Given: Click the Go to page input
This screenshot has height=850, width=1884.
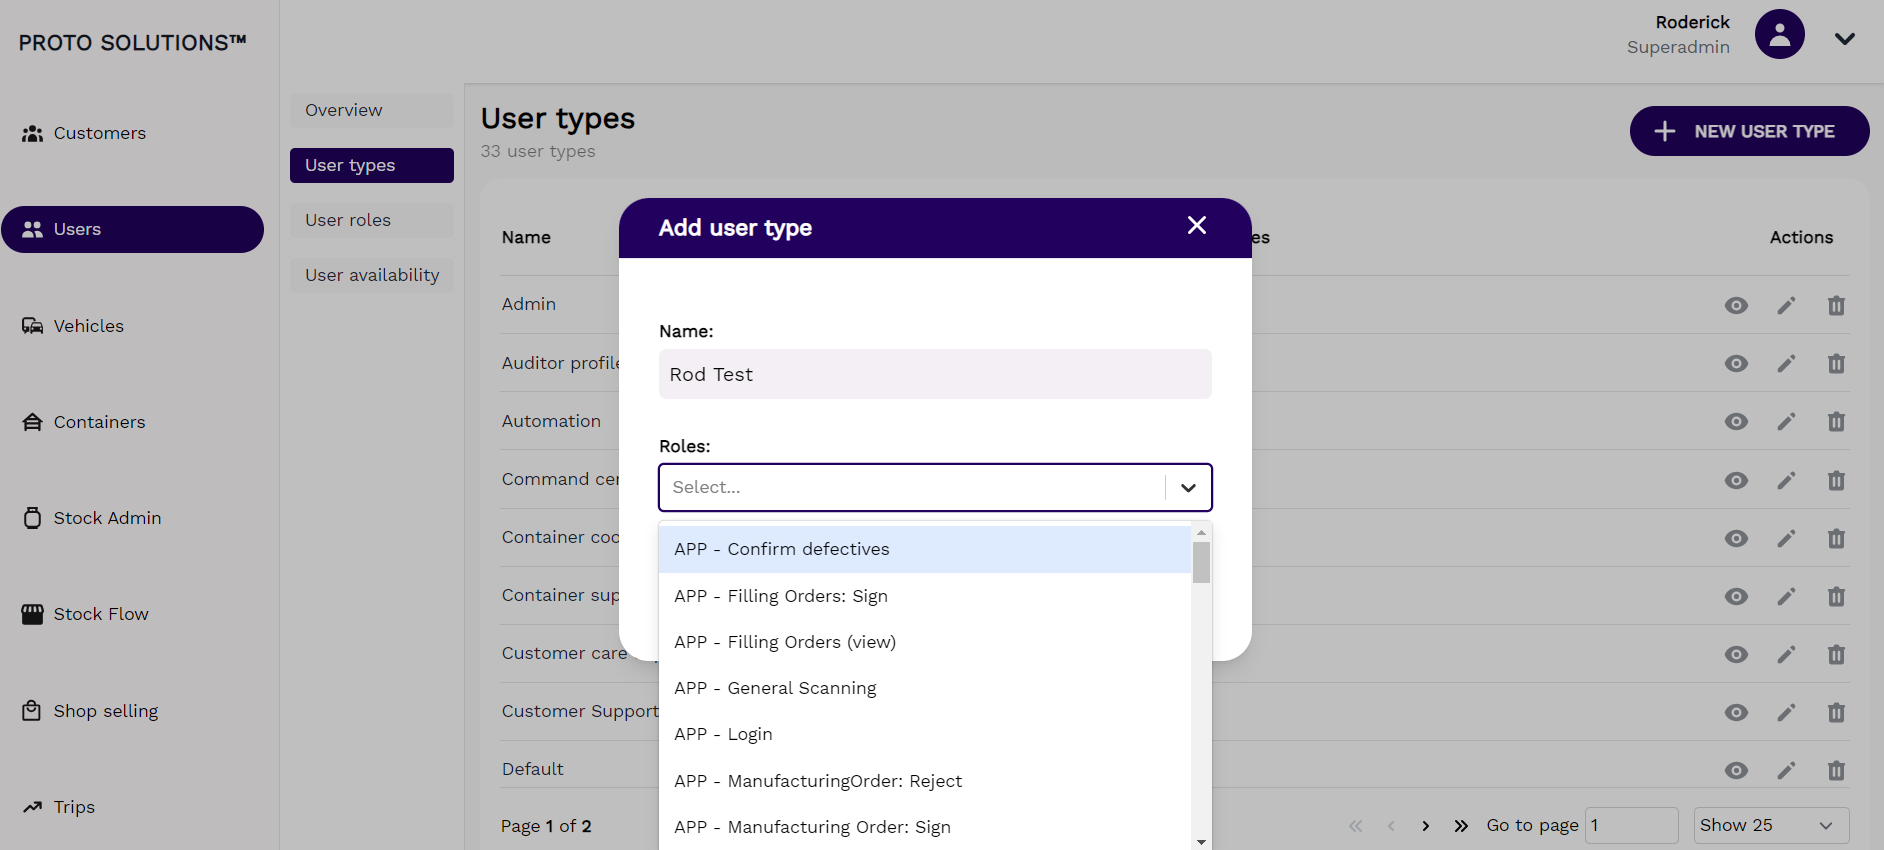Looking at the screenshot, I should click(1632, 825).
